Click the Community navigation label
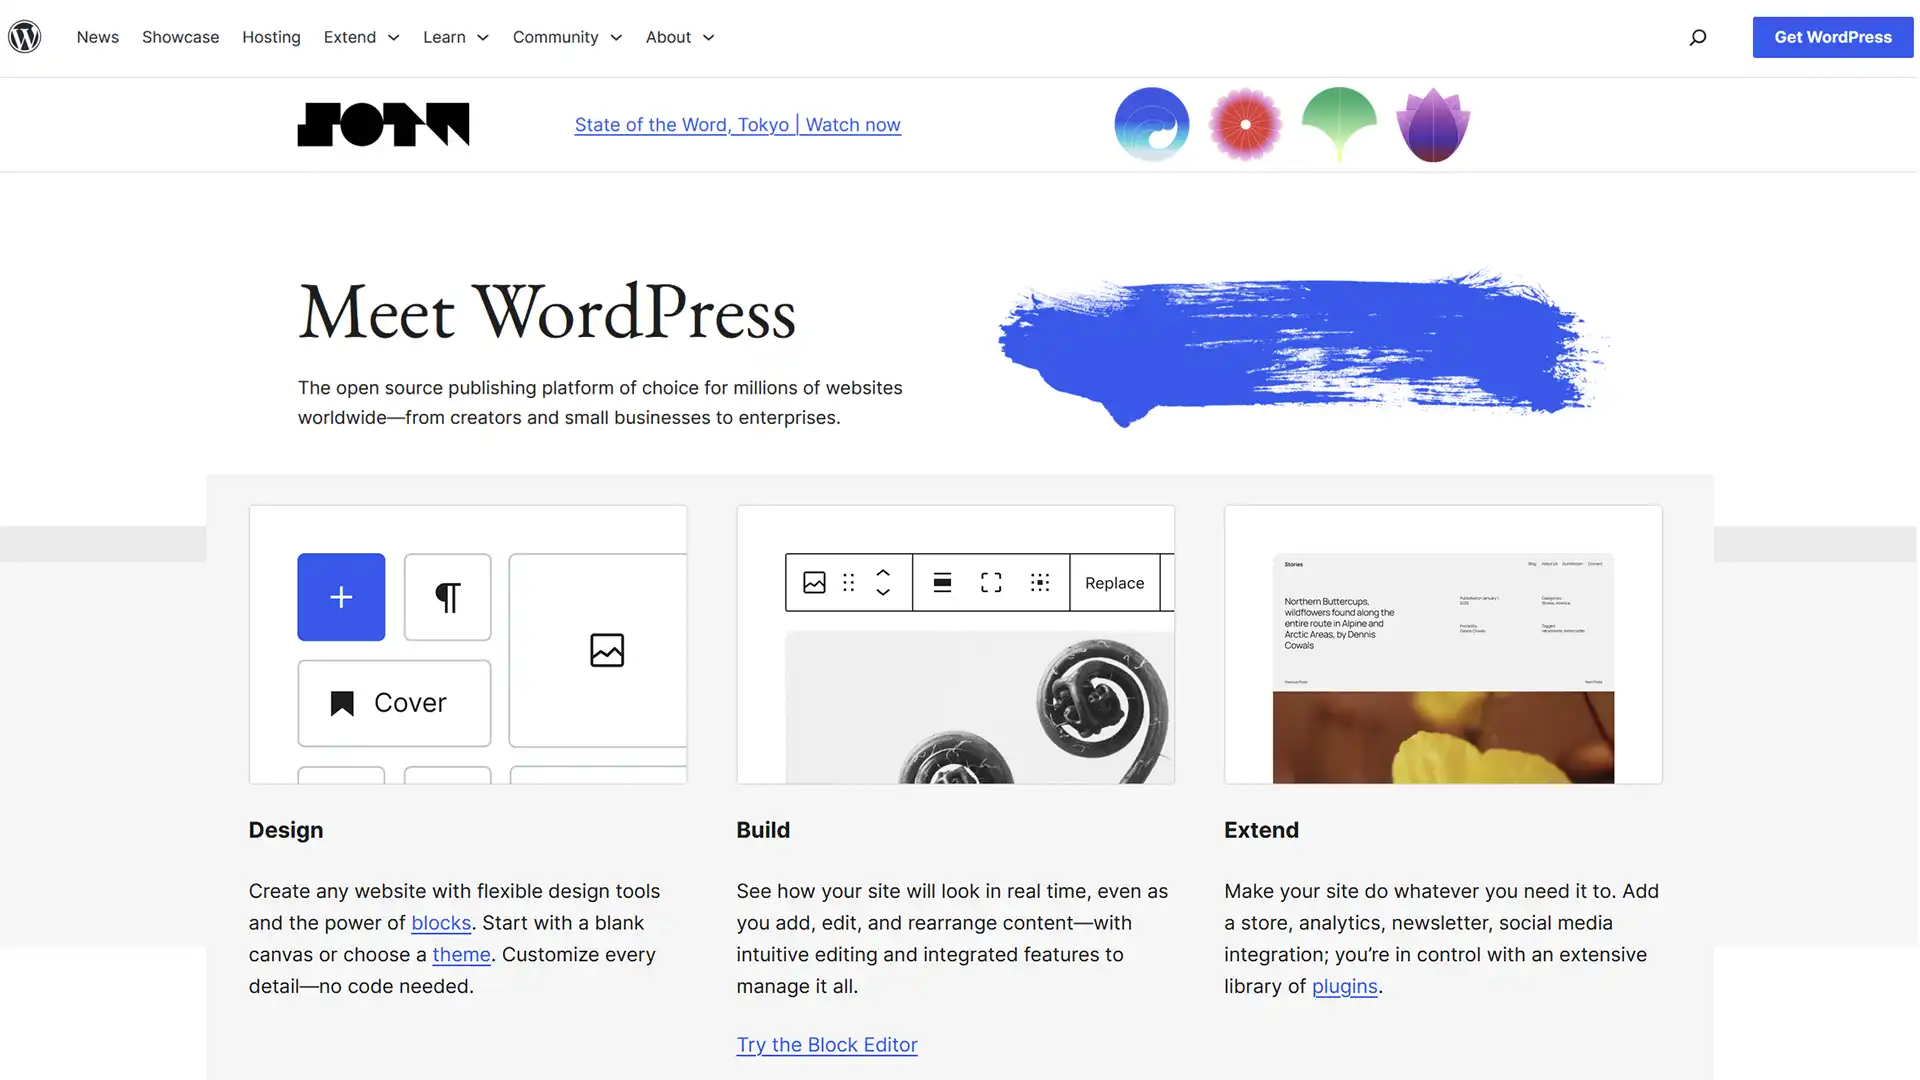Image resolution: width=1920 pixels, height=1080 pixels. point(555,37)
